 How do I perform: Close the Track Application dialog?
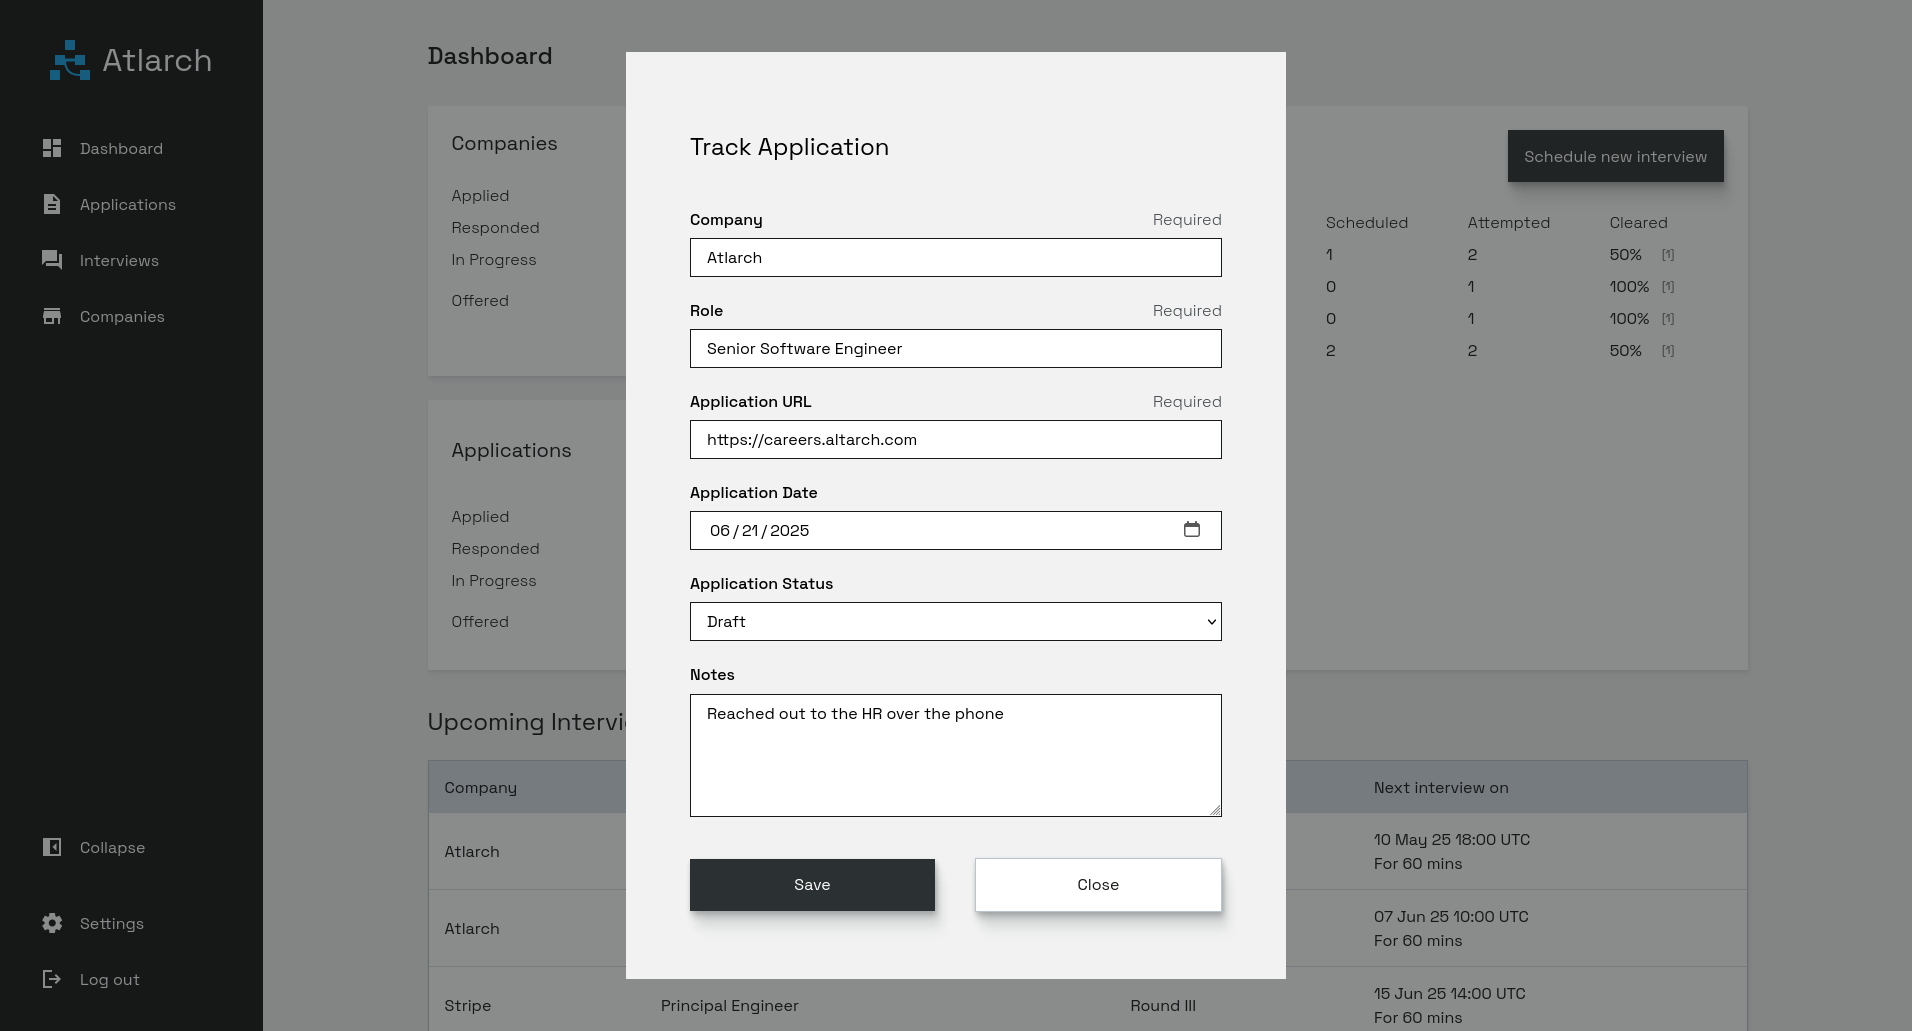(1098, 884)
